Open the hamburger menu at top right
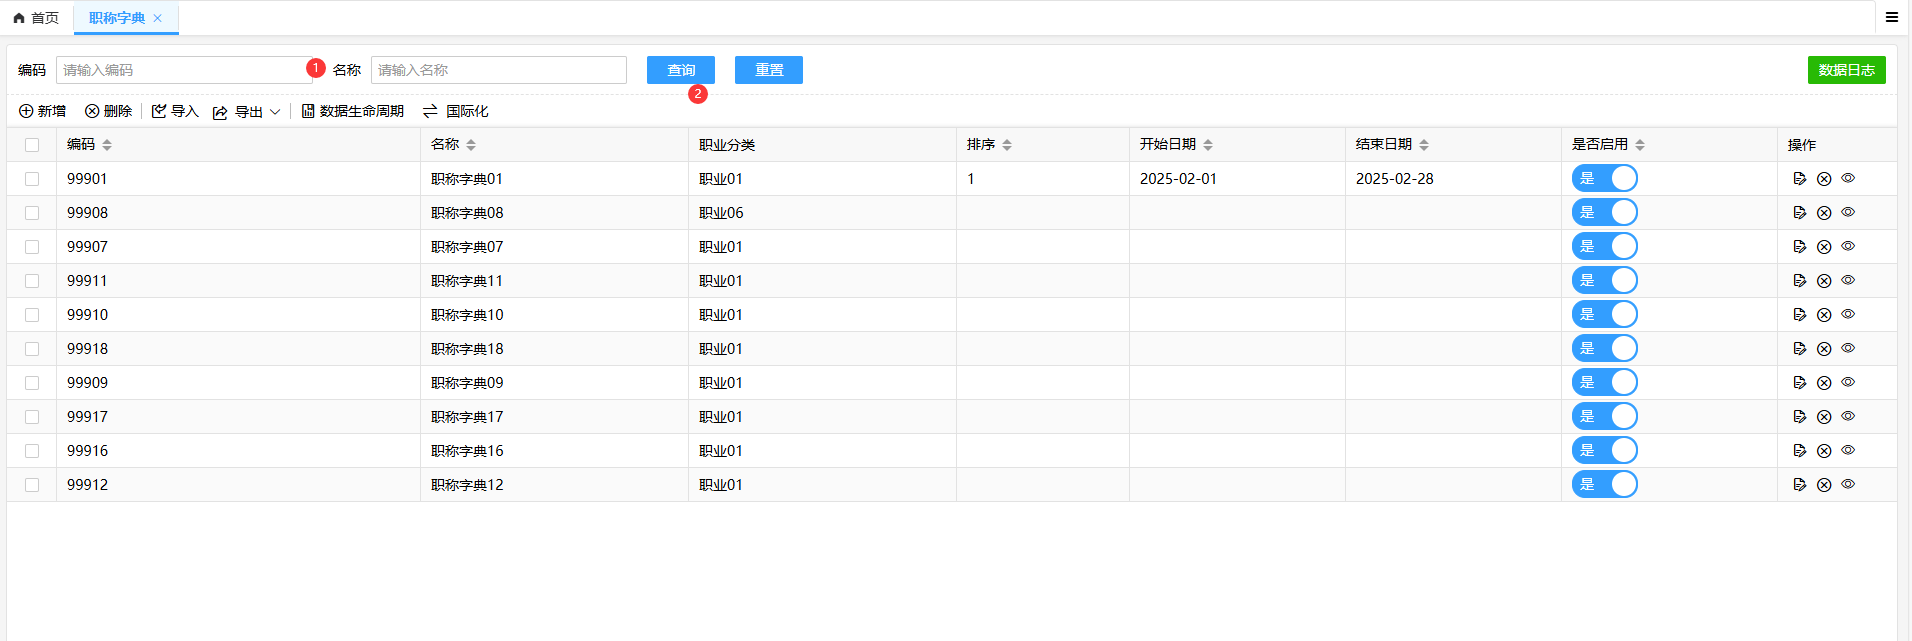 click(x=1891, y=17)
